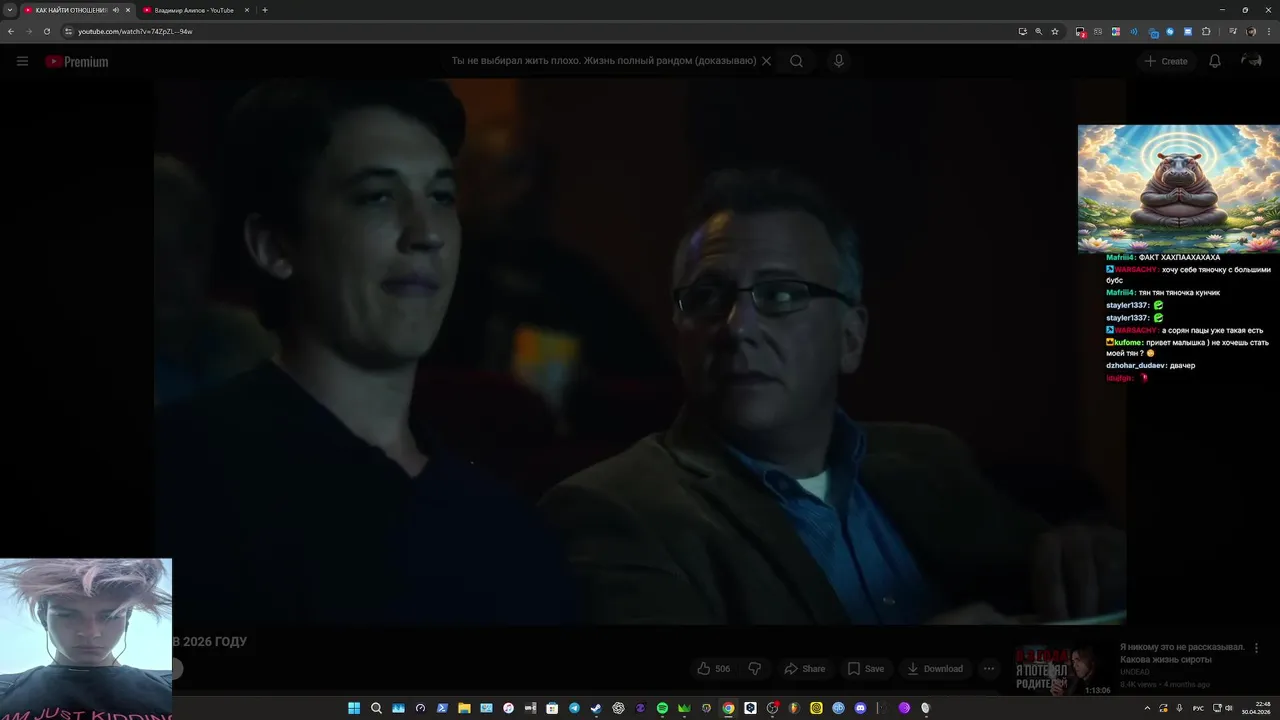This screenshot has height=720, width=1280.
Task: Open a new browser tab
Action: (x=265, y=10)
